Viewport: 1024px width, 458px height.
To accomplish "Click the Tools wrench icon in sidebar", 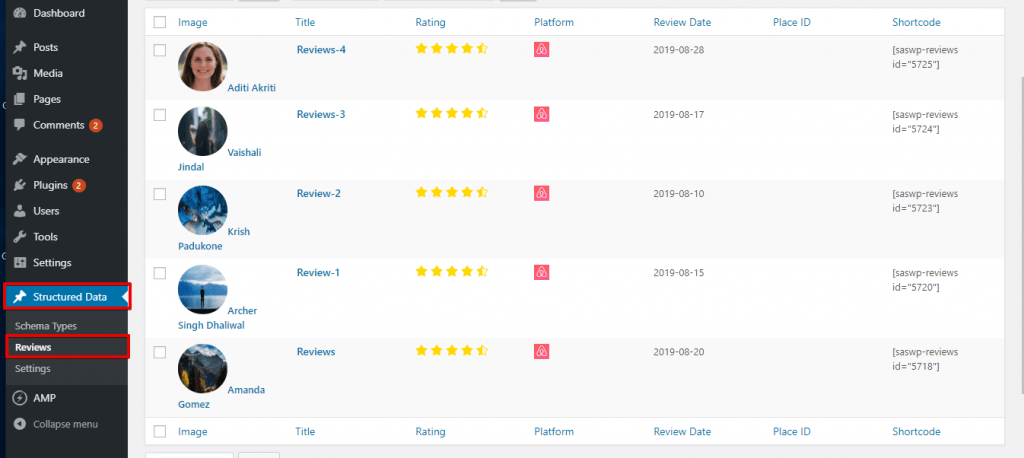I will [x=20, y=237].
